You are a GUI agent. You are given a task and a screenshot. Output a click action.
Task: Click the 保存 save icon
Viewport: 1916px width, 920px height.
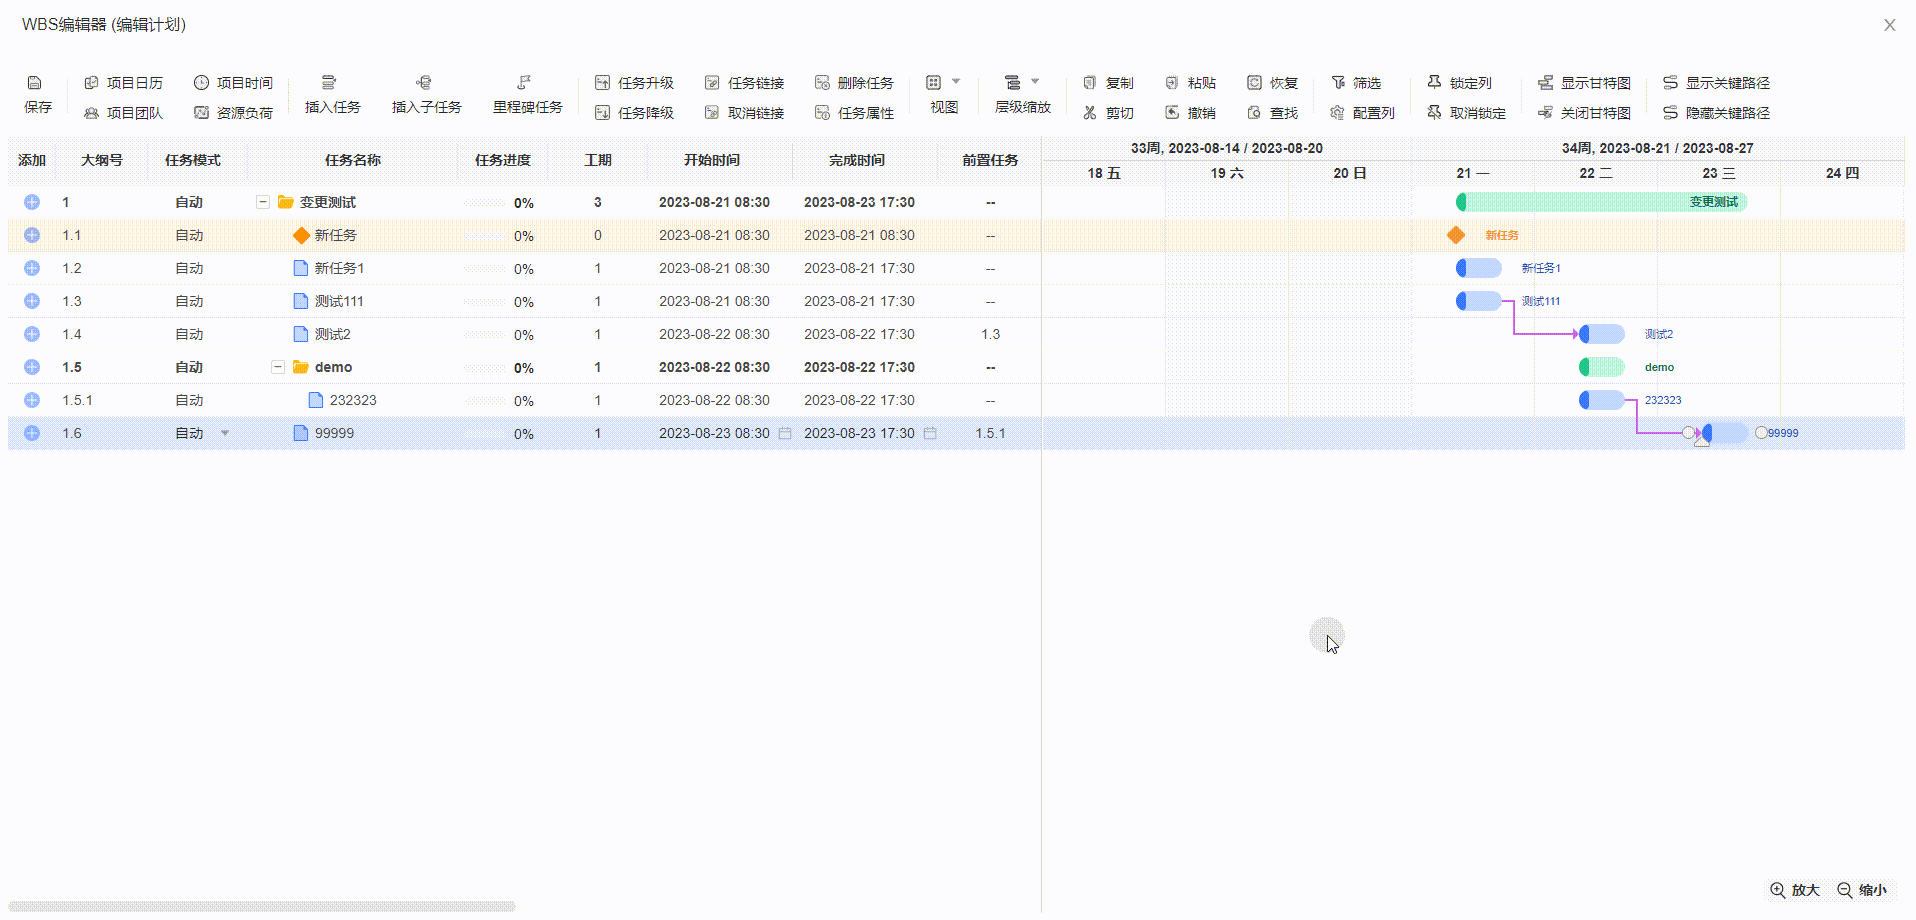pyautogui.click(x=35, y=83)
